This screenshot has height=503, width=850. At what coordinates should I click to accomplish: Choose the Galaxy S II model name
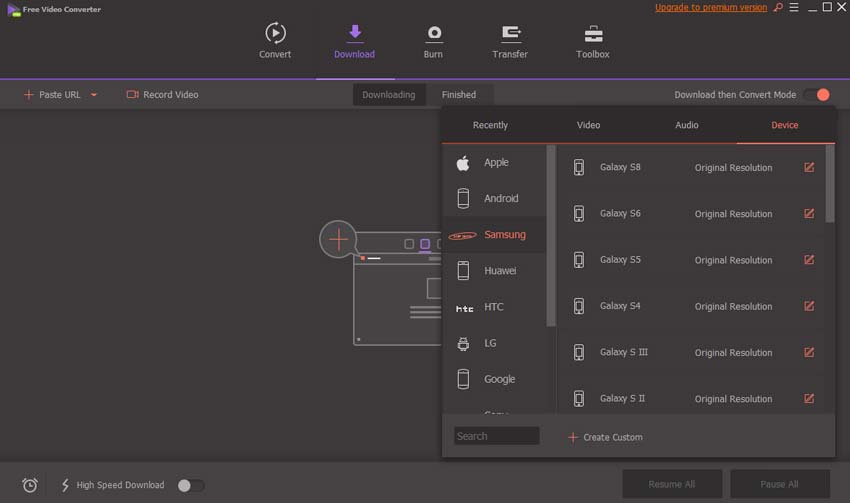click(x=622, y=398)
